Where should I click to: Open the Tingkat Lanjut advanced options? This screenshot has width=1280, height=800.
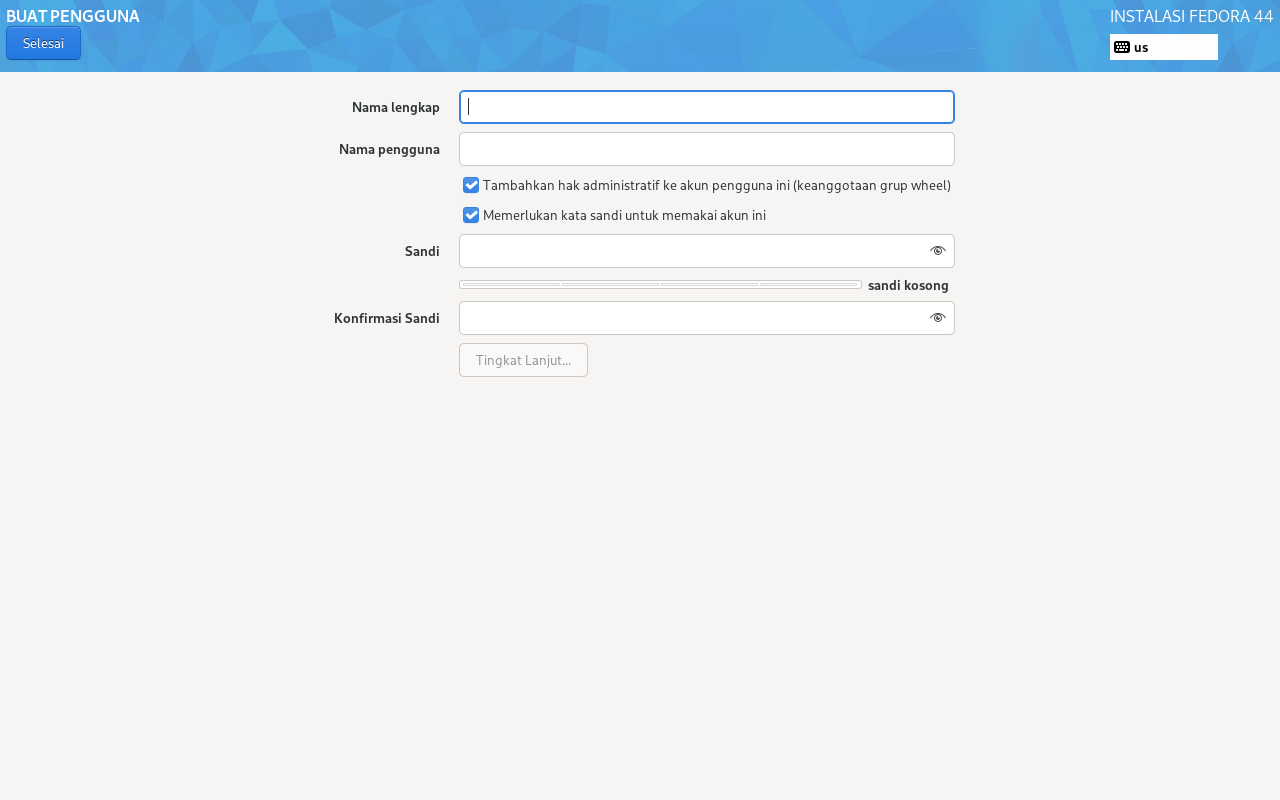click(523, 360)
